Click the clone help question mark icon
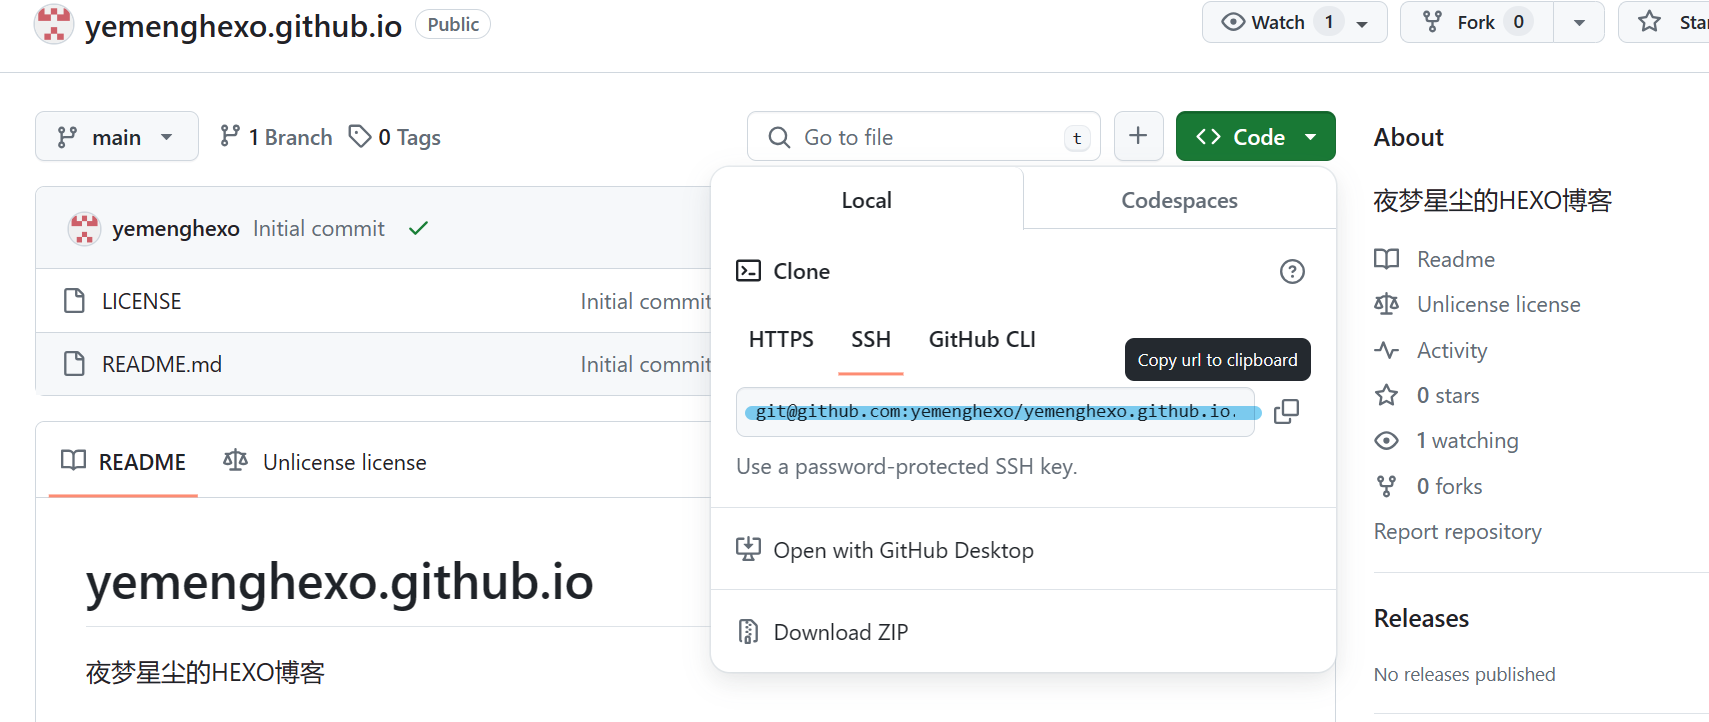This screenshot has height=722, width=1709. [x=1292, y=272]
